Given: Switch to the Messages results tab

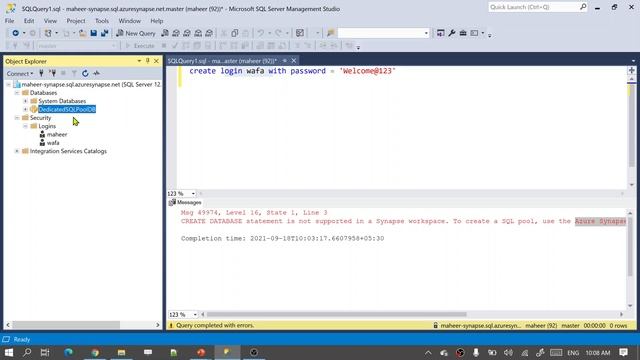Looking at the screenshot, I should click(x=185, y=202).
